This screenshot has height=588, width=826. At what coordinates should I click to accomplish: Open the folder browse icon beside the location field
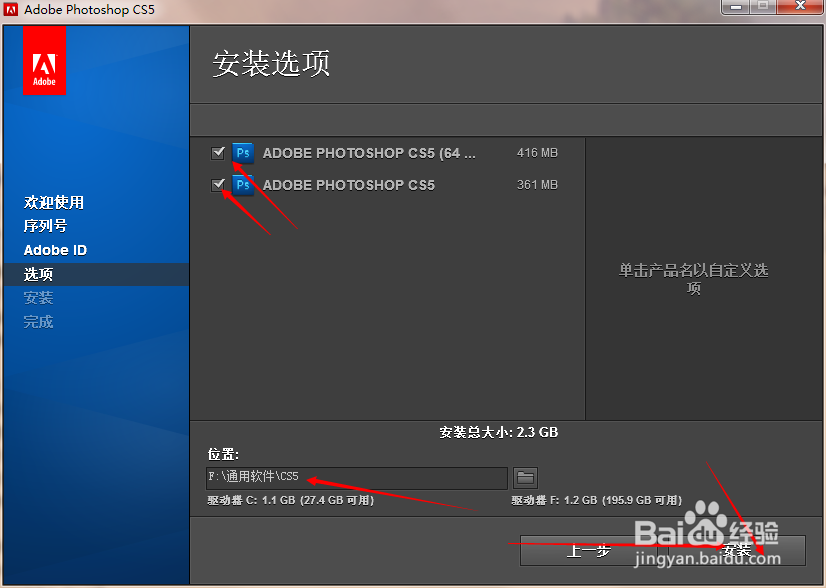point(525,478)
